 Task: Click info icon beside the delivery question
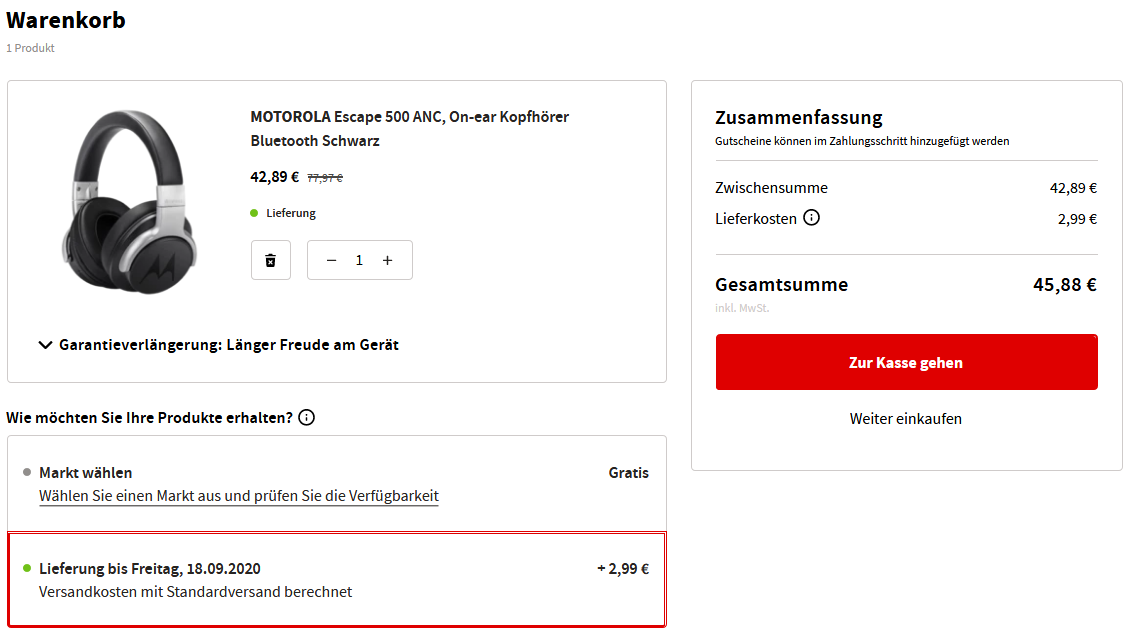(307, 417)
